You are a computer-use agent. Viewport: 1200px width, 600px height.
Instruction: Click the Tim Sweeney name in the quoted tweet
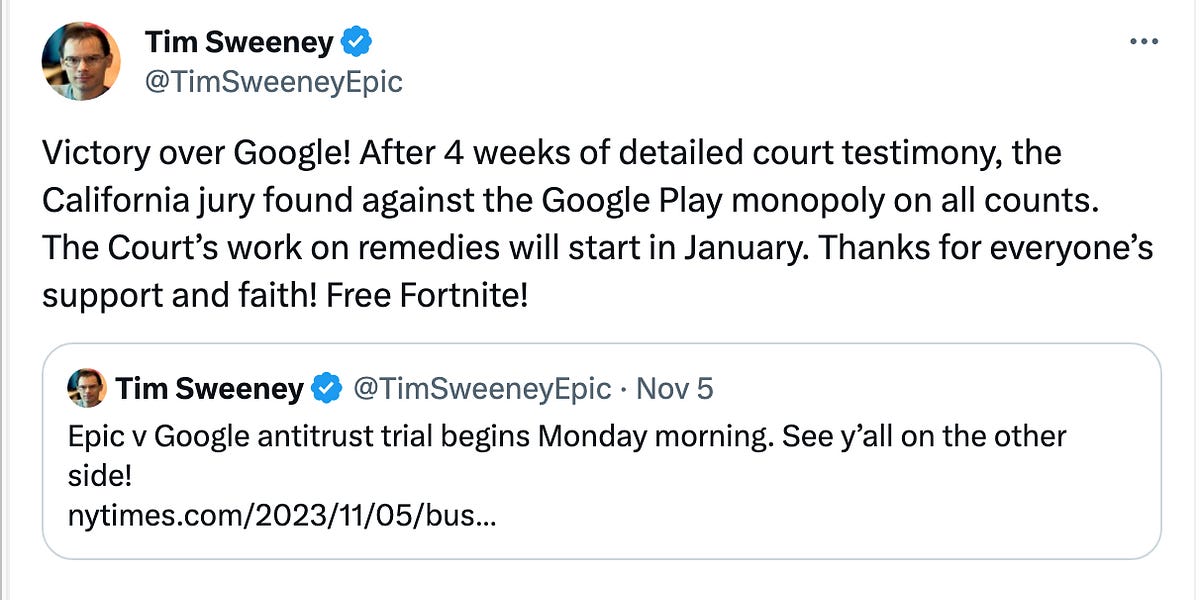209,388
